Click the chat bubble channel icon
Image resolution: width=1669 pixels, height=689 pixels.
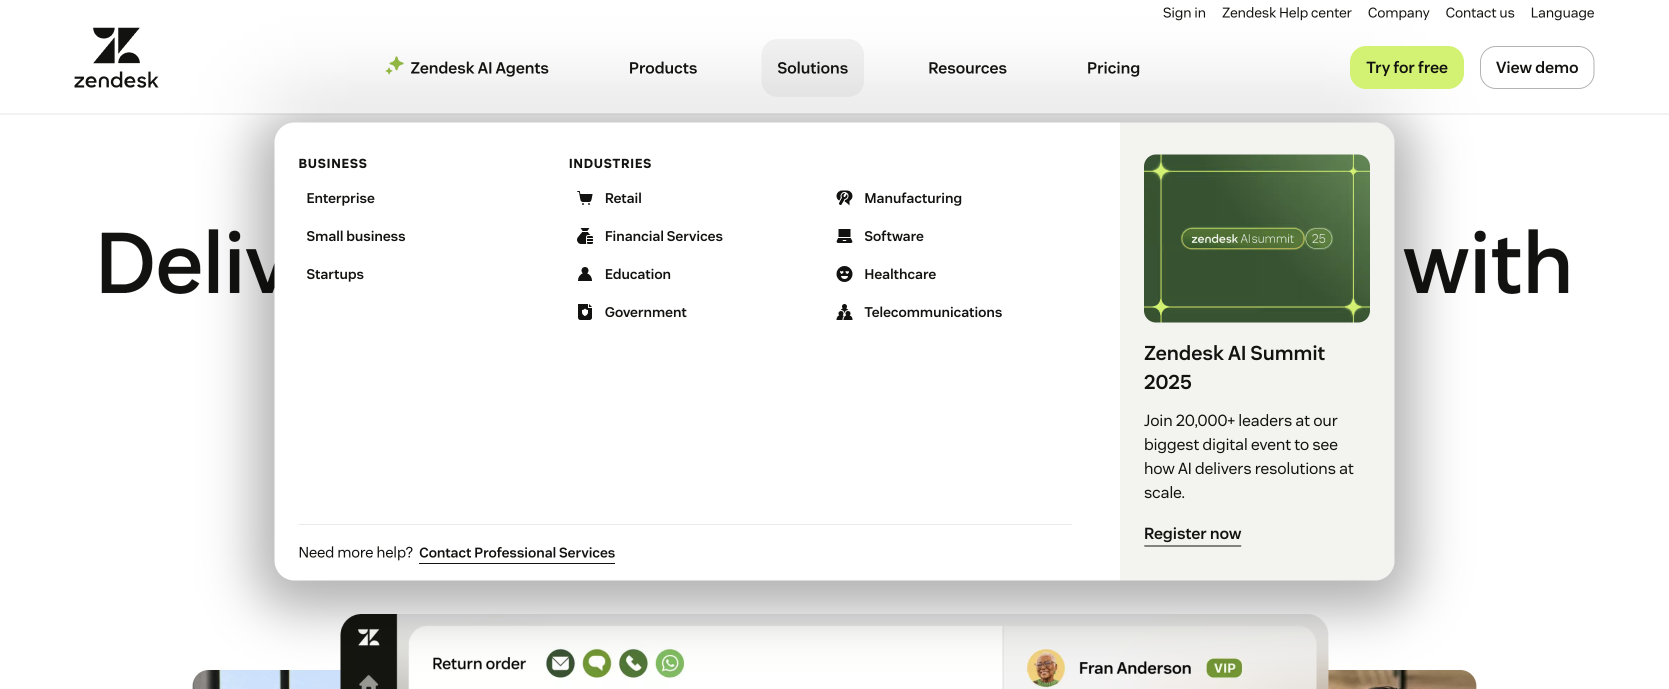[x=597, y=663]
